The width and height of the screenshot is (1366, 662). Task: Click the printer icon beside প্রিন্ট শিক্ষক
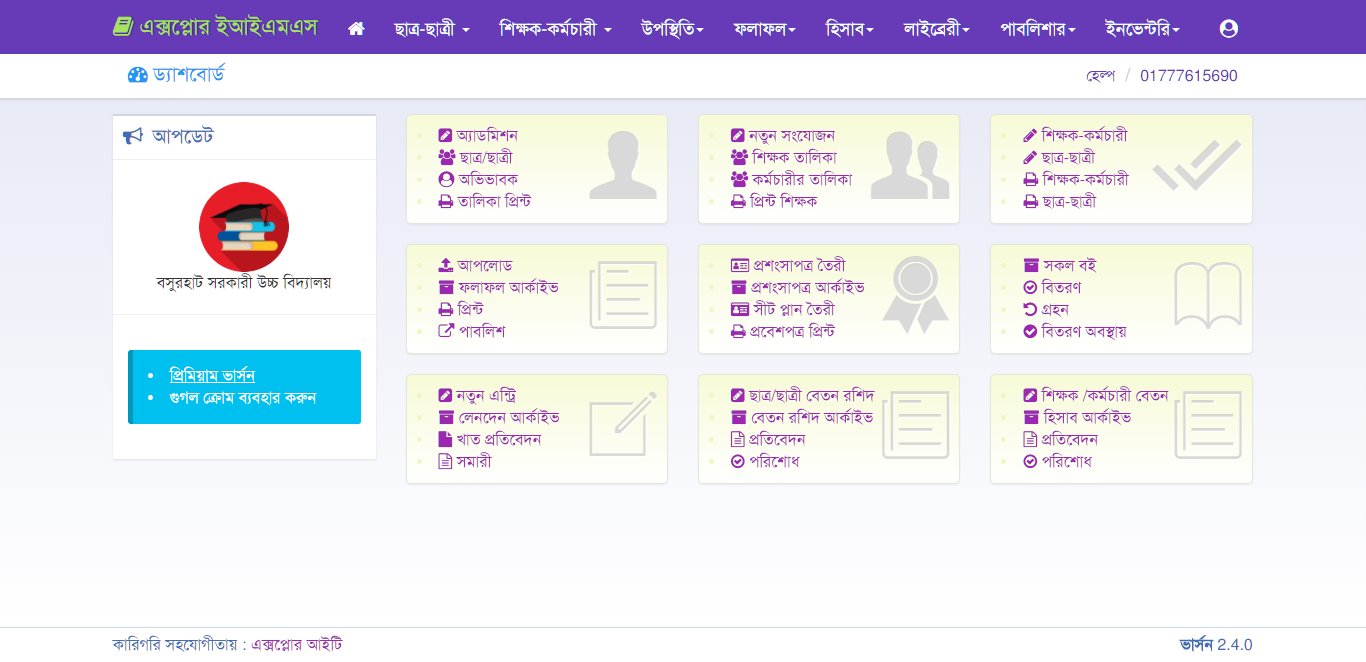738,202
